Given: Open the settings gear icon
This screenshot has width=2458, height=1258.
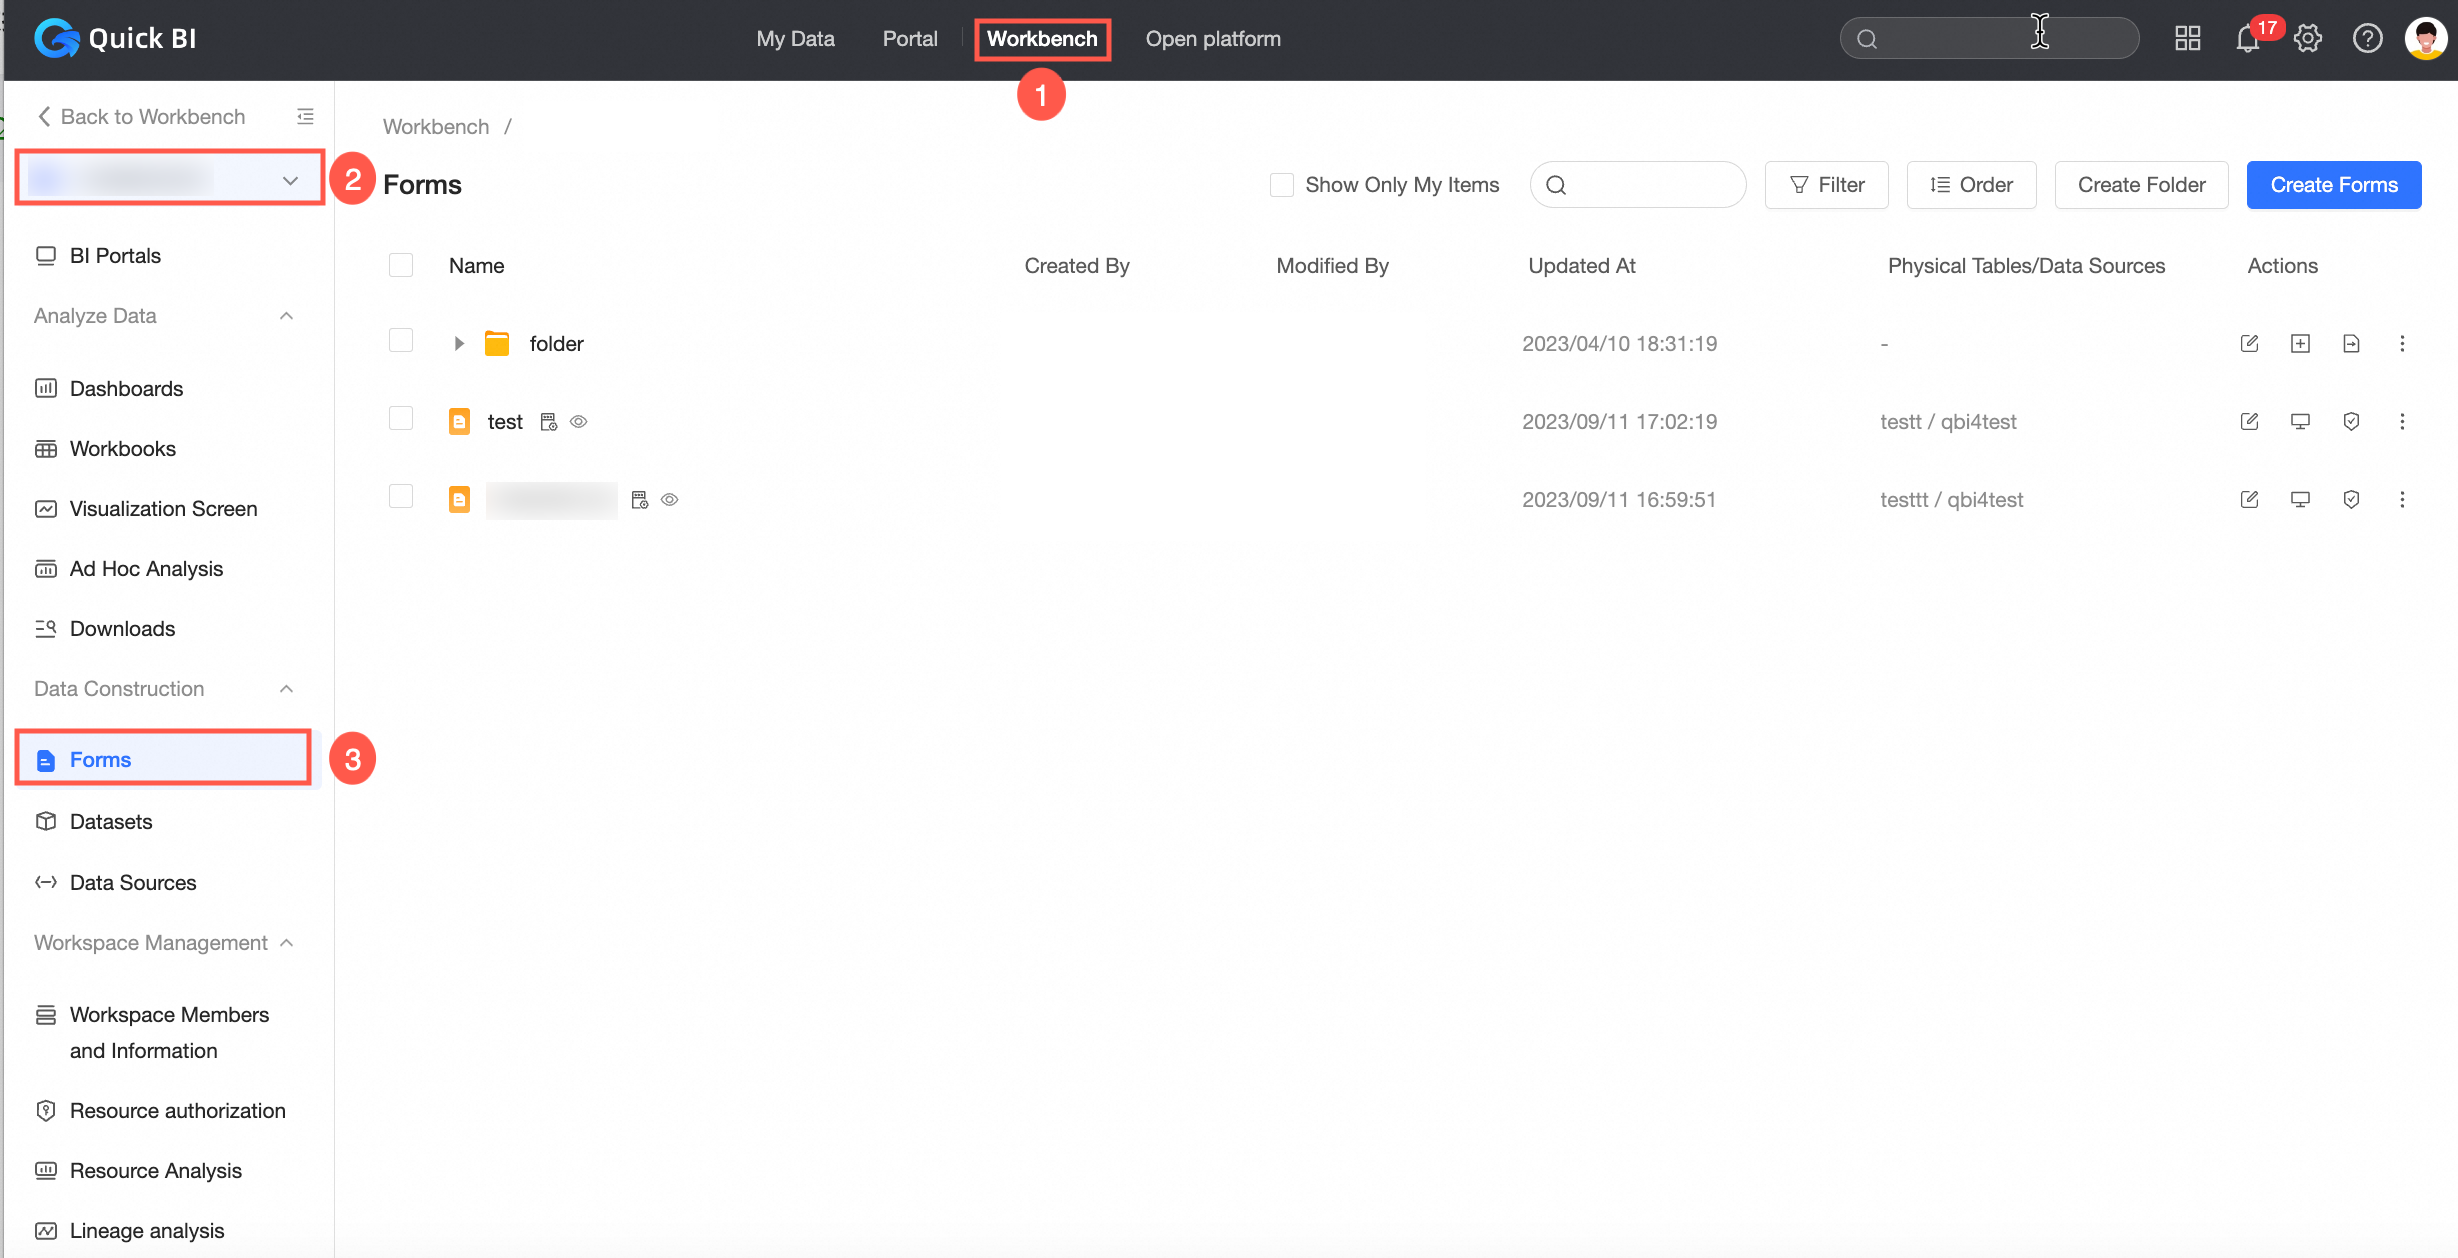Looking at the screenshot, I should [x=2308, y=39].
